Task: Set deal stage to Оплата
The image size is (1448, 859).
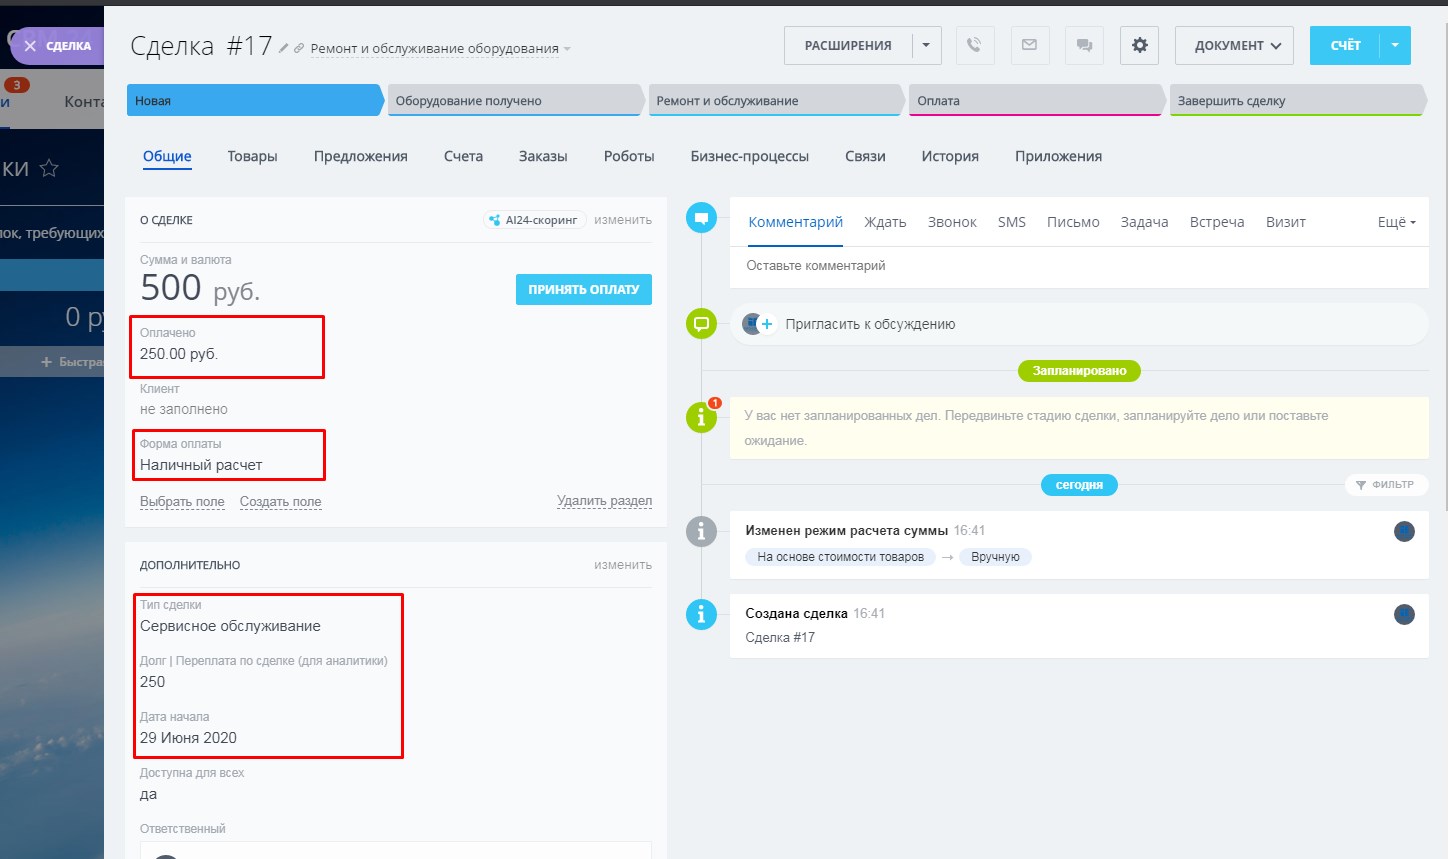Action: [x=1034, y=101]
